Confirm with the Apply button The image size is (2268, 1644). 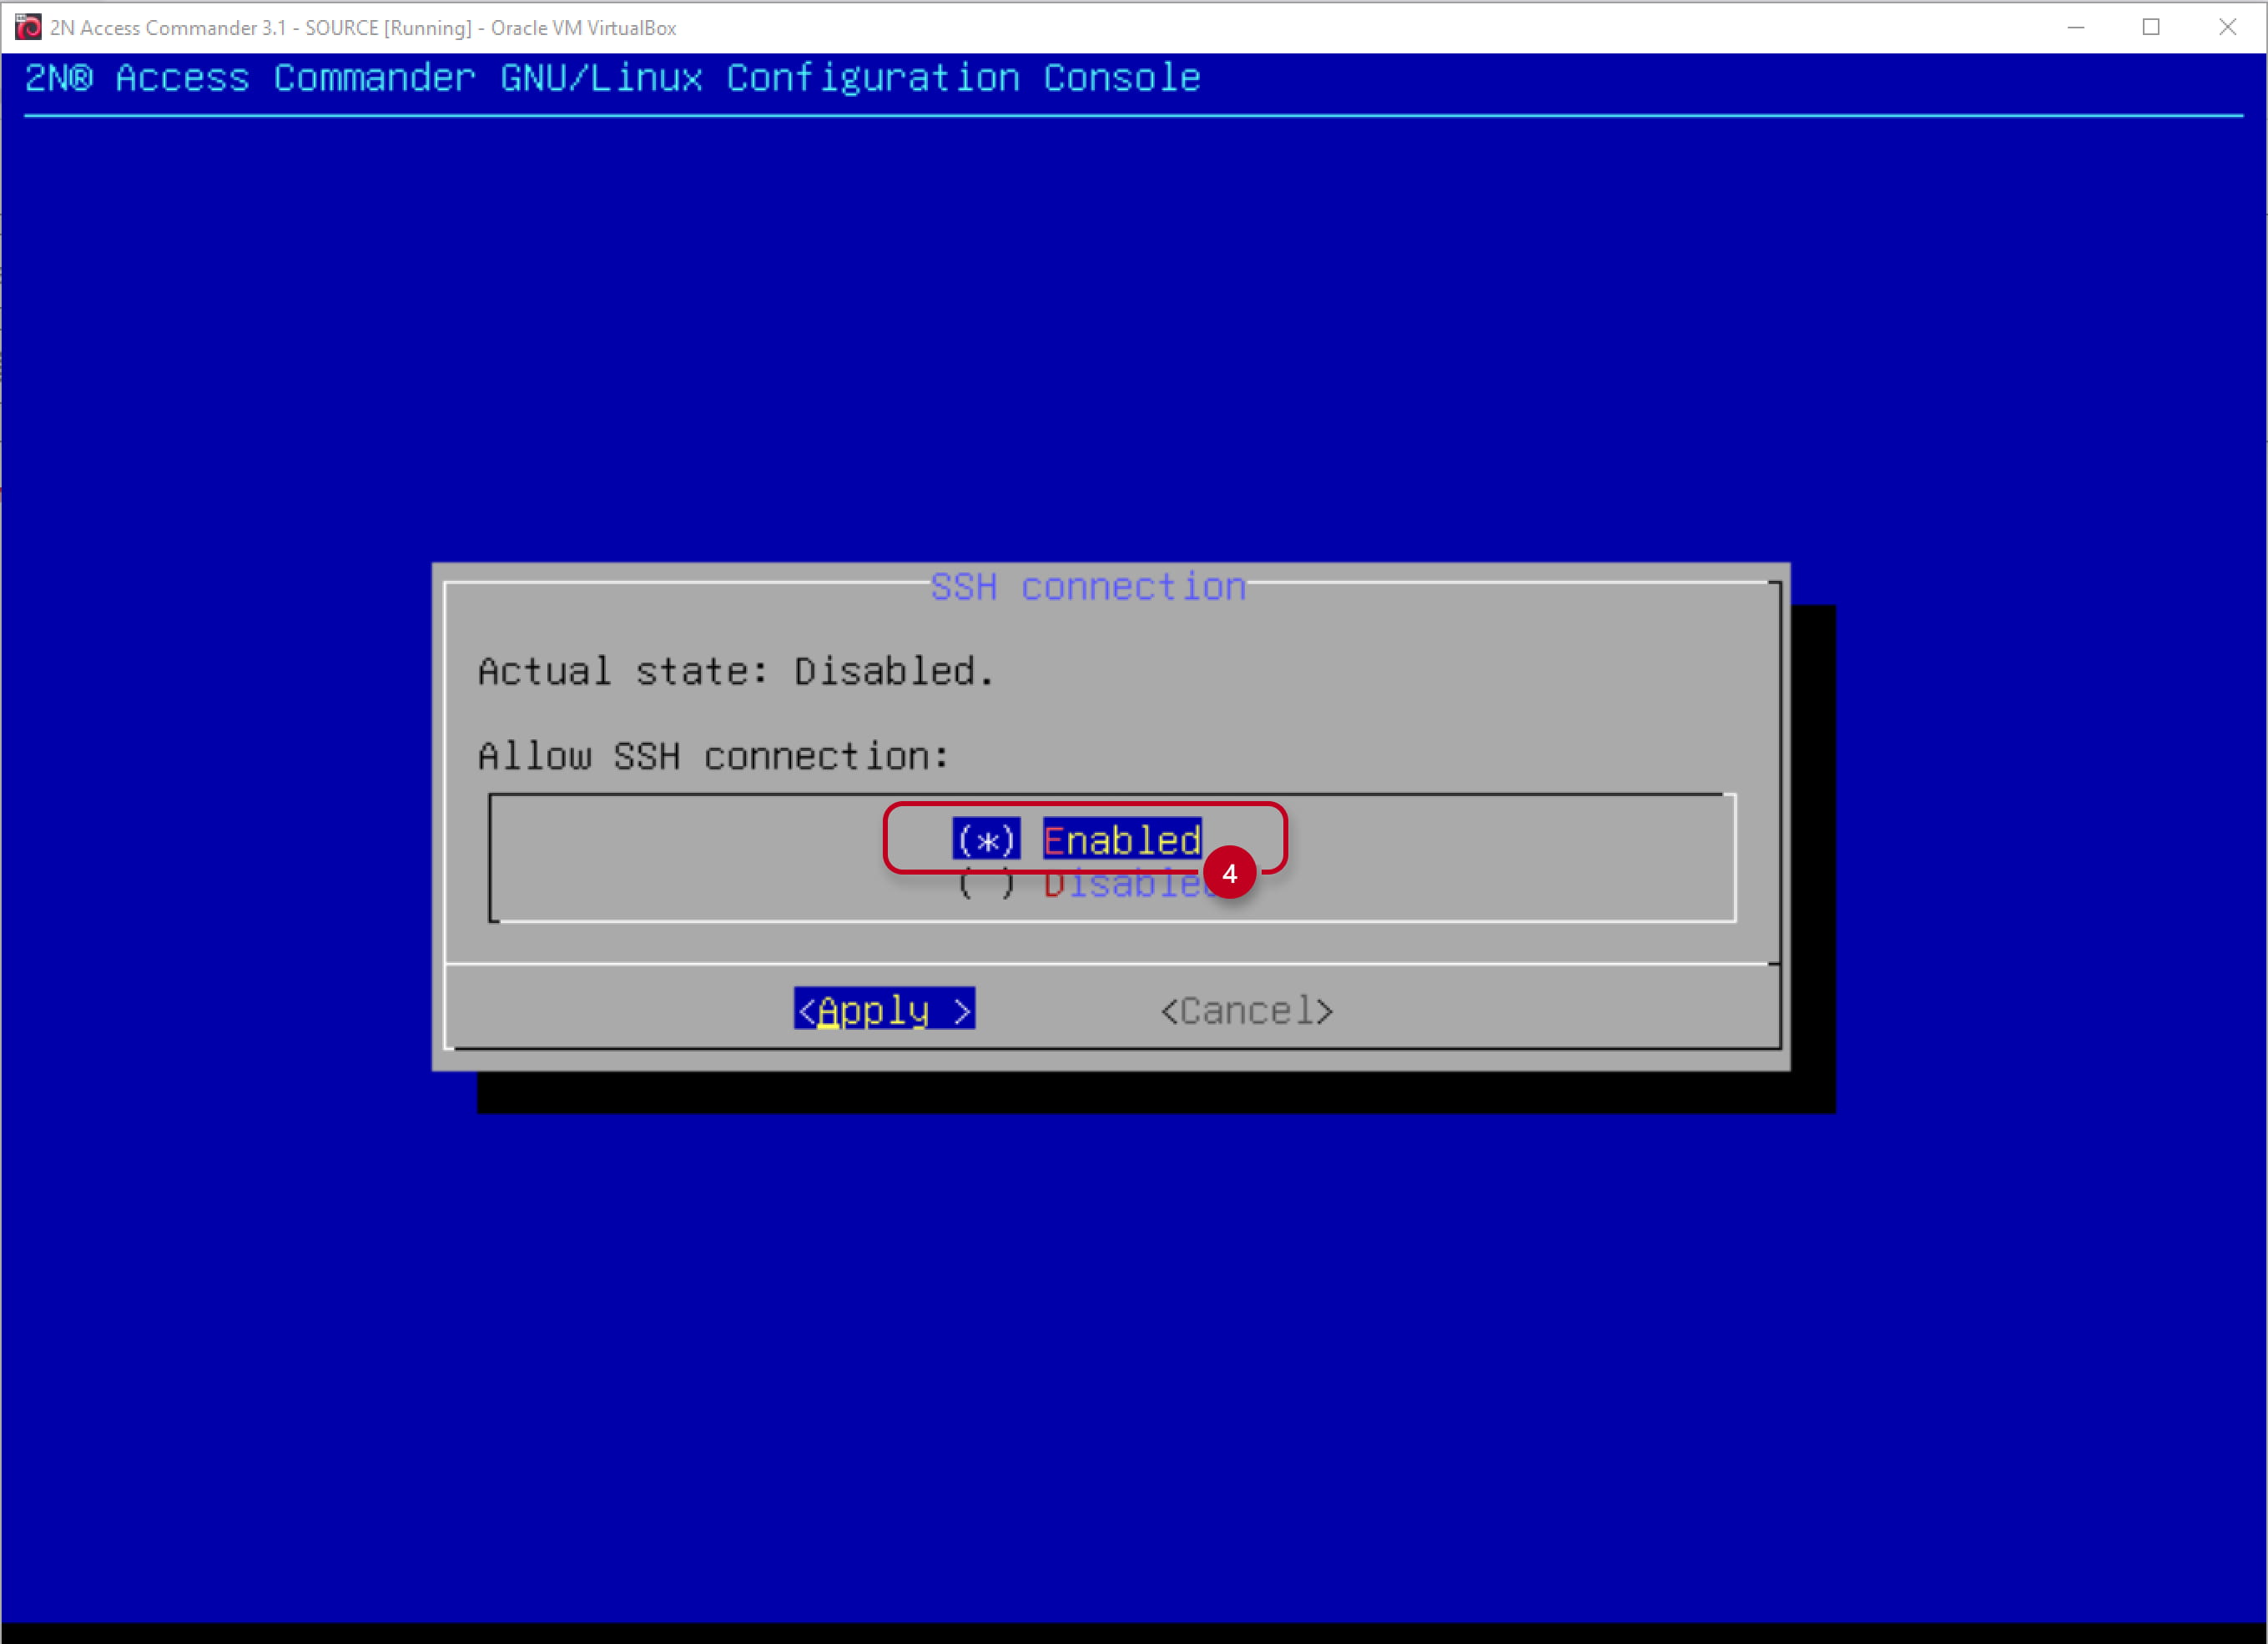tap(884, 1010)
